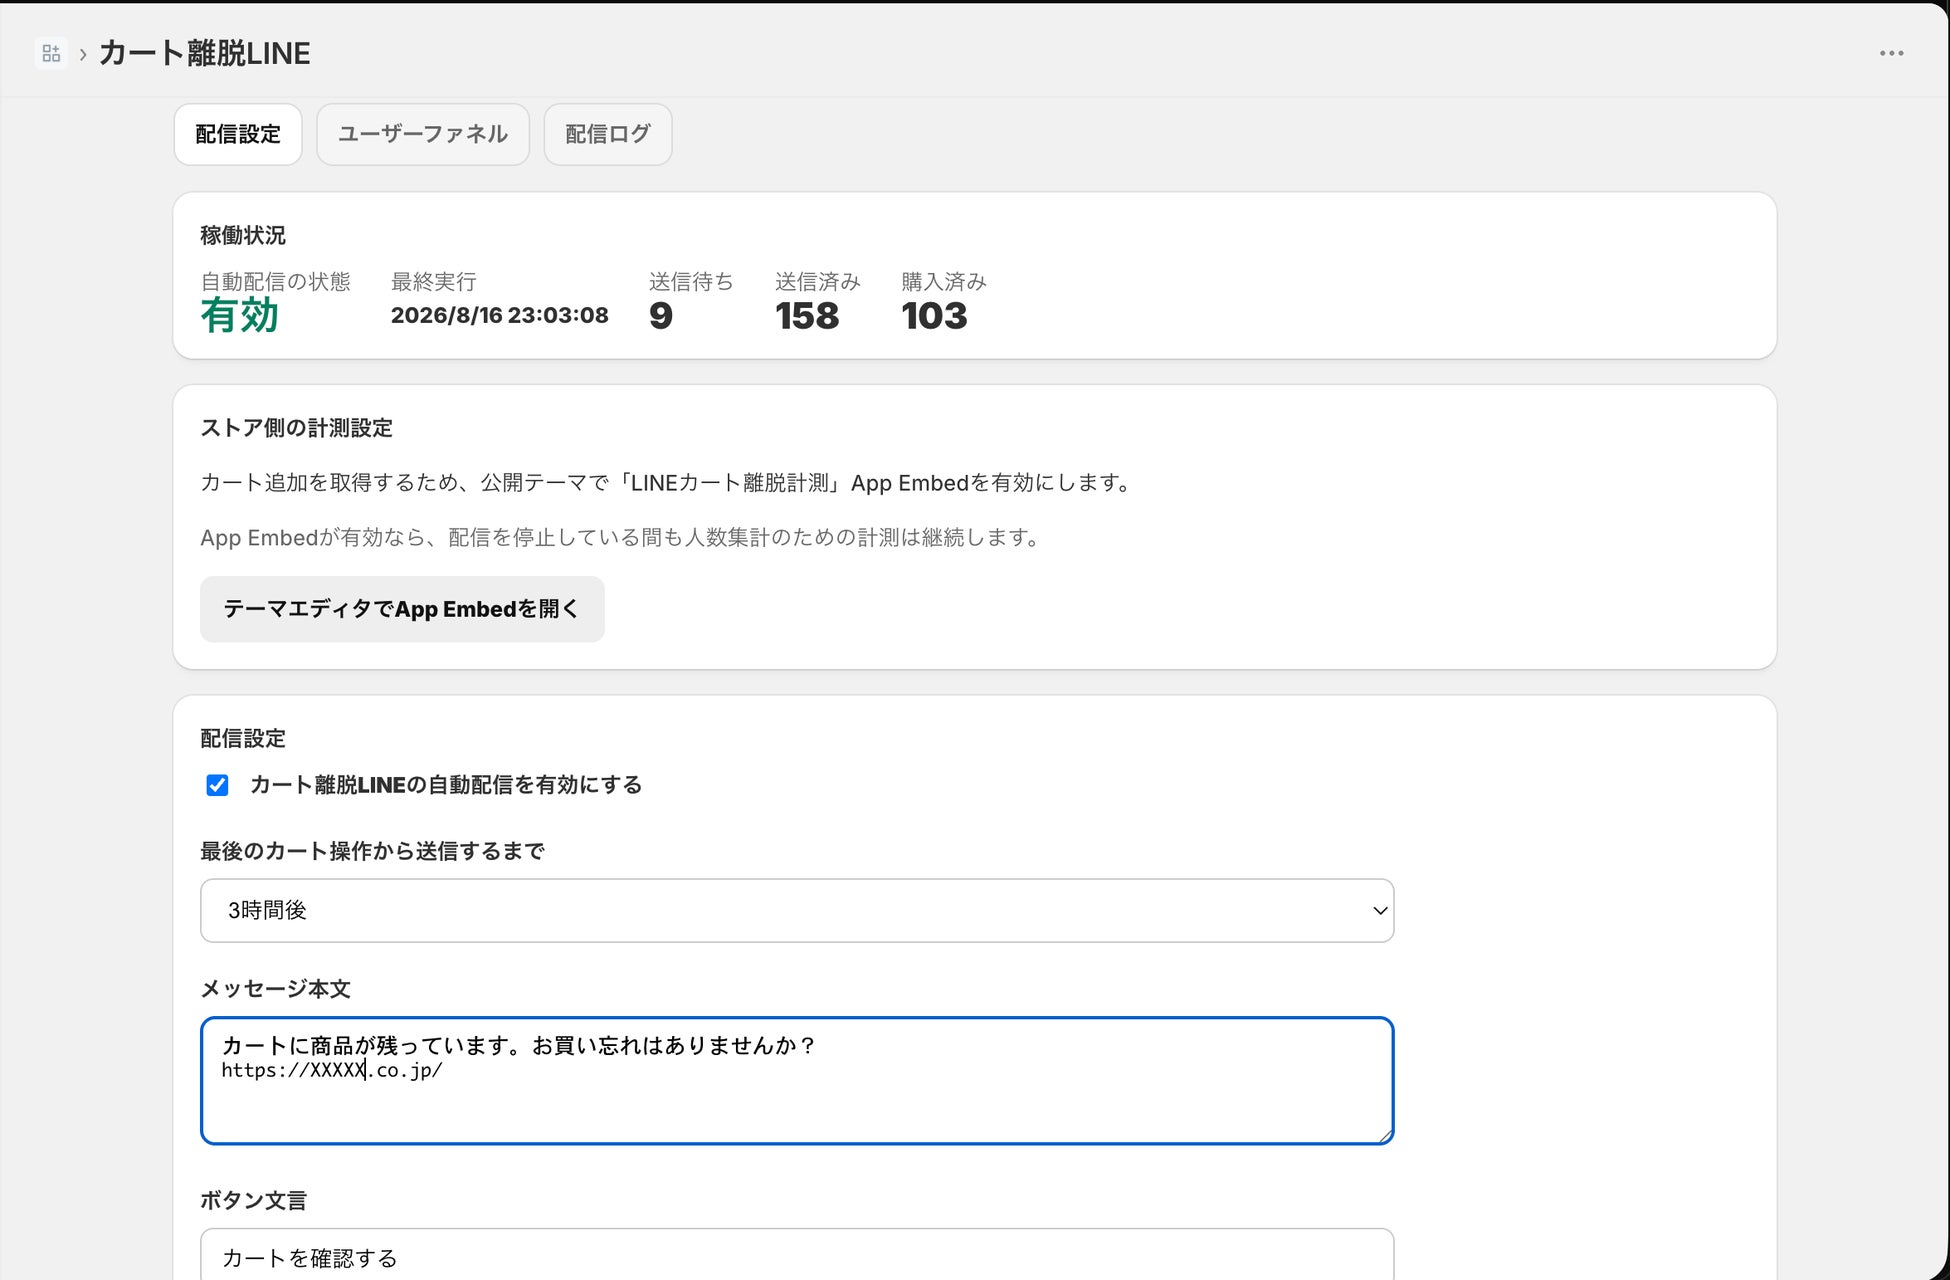Click テーマエディタでApp Embedを開く button
The height and width of the screenshot is (1280, 1950).
pos(402,609)
